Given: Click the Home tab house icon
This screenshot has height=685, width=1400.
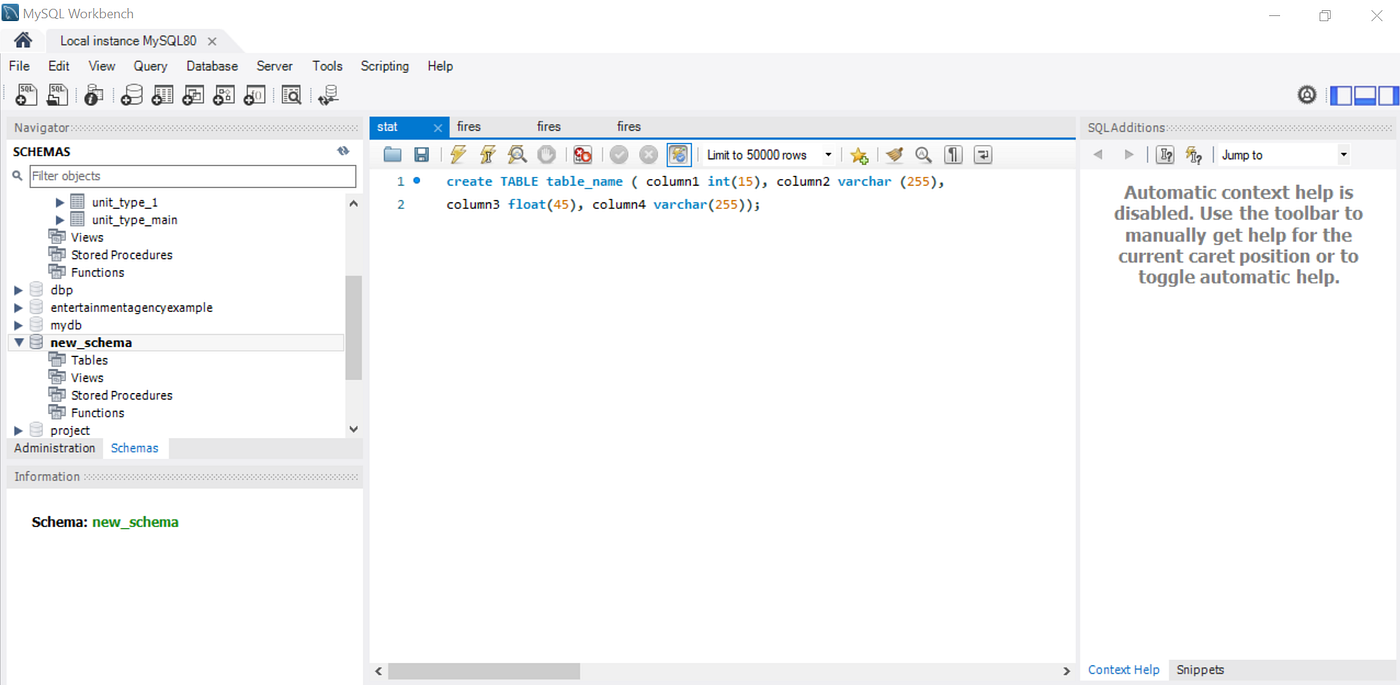Looking at the screenshot, I should pos(22,40).
